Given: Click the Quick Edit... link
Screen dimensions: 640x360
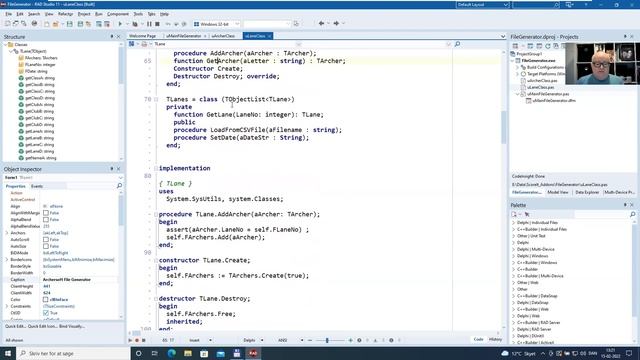Looking at the screenshot, I should pos(15,326).
